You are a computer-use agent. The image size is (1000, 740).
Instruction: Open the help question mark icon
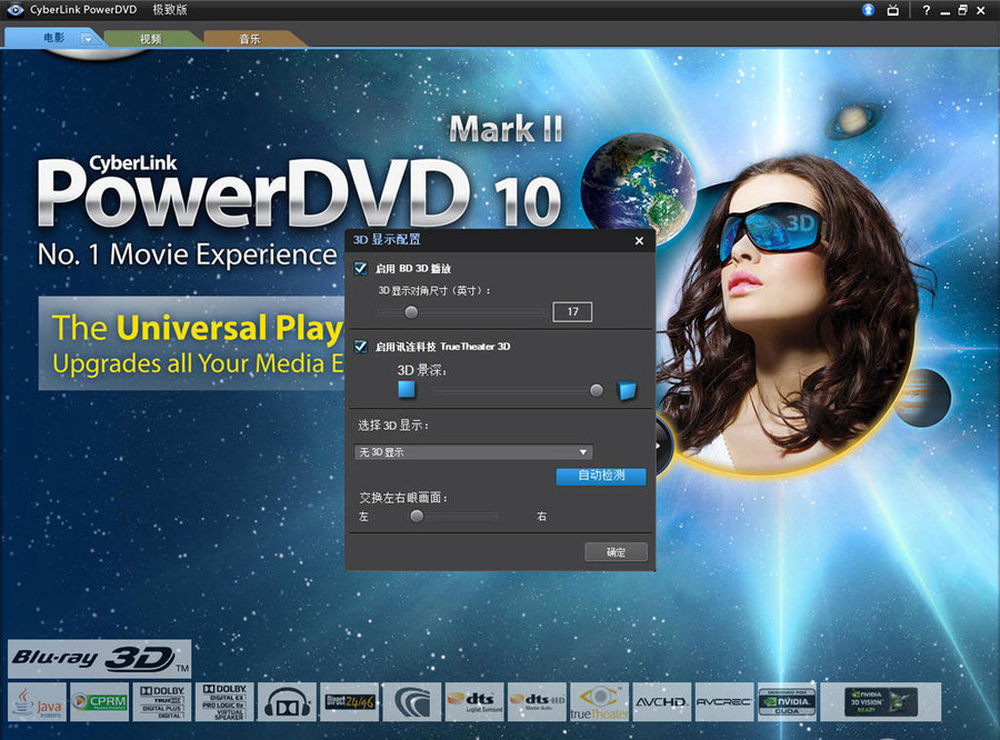pos(926,10)
